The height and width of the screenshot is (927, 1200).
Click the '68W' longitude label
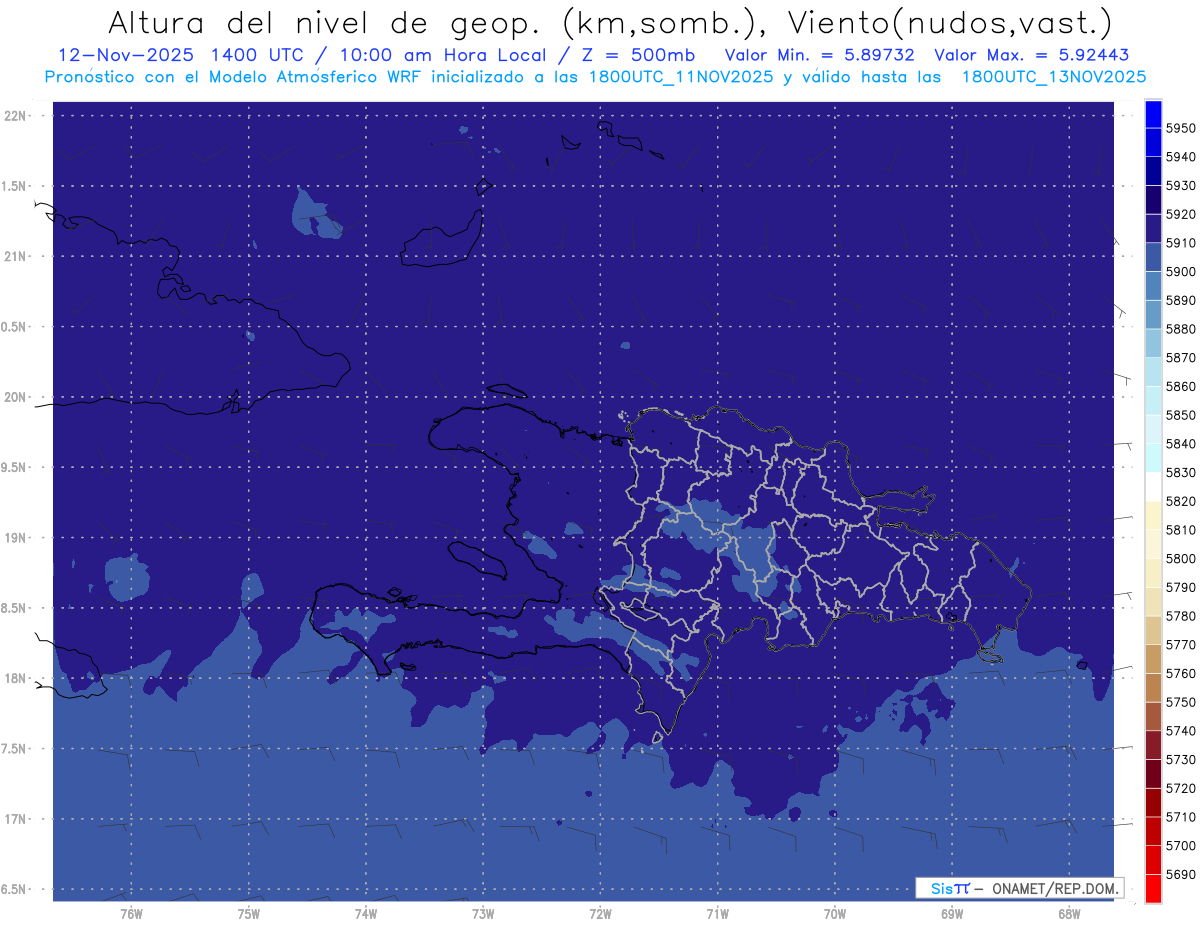[1068, 914]
